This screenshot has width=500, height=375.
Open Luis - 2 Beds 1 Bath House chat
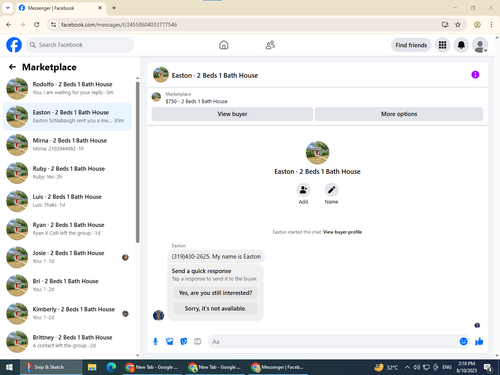[68, 201]
